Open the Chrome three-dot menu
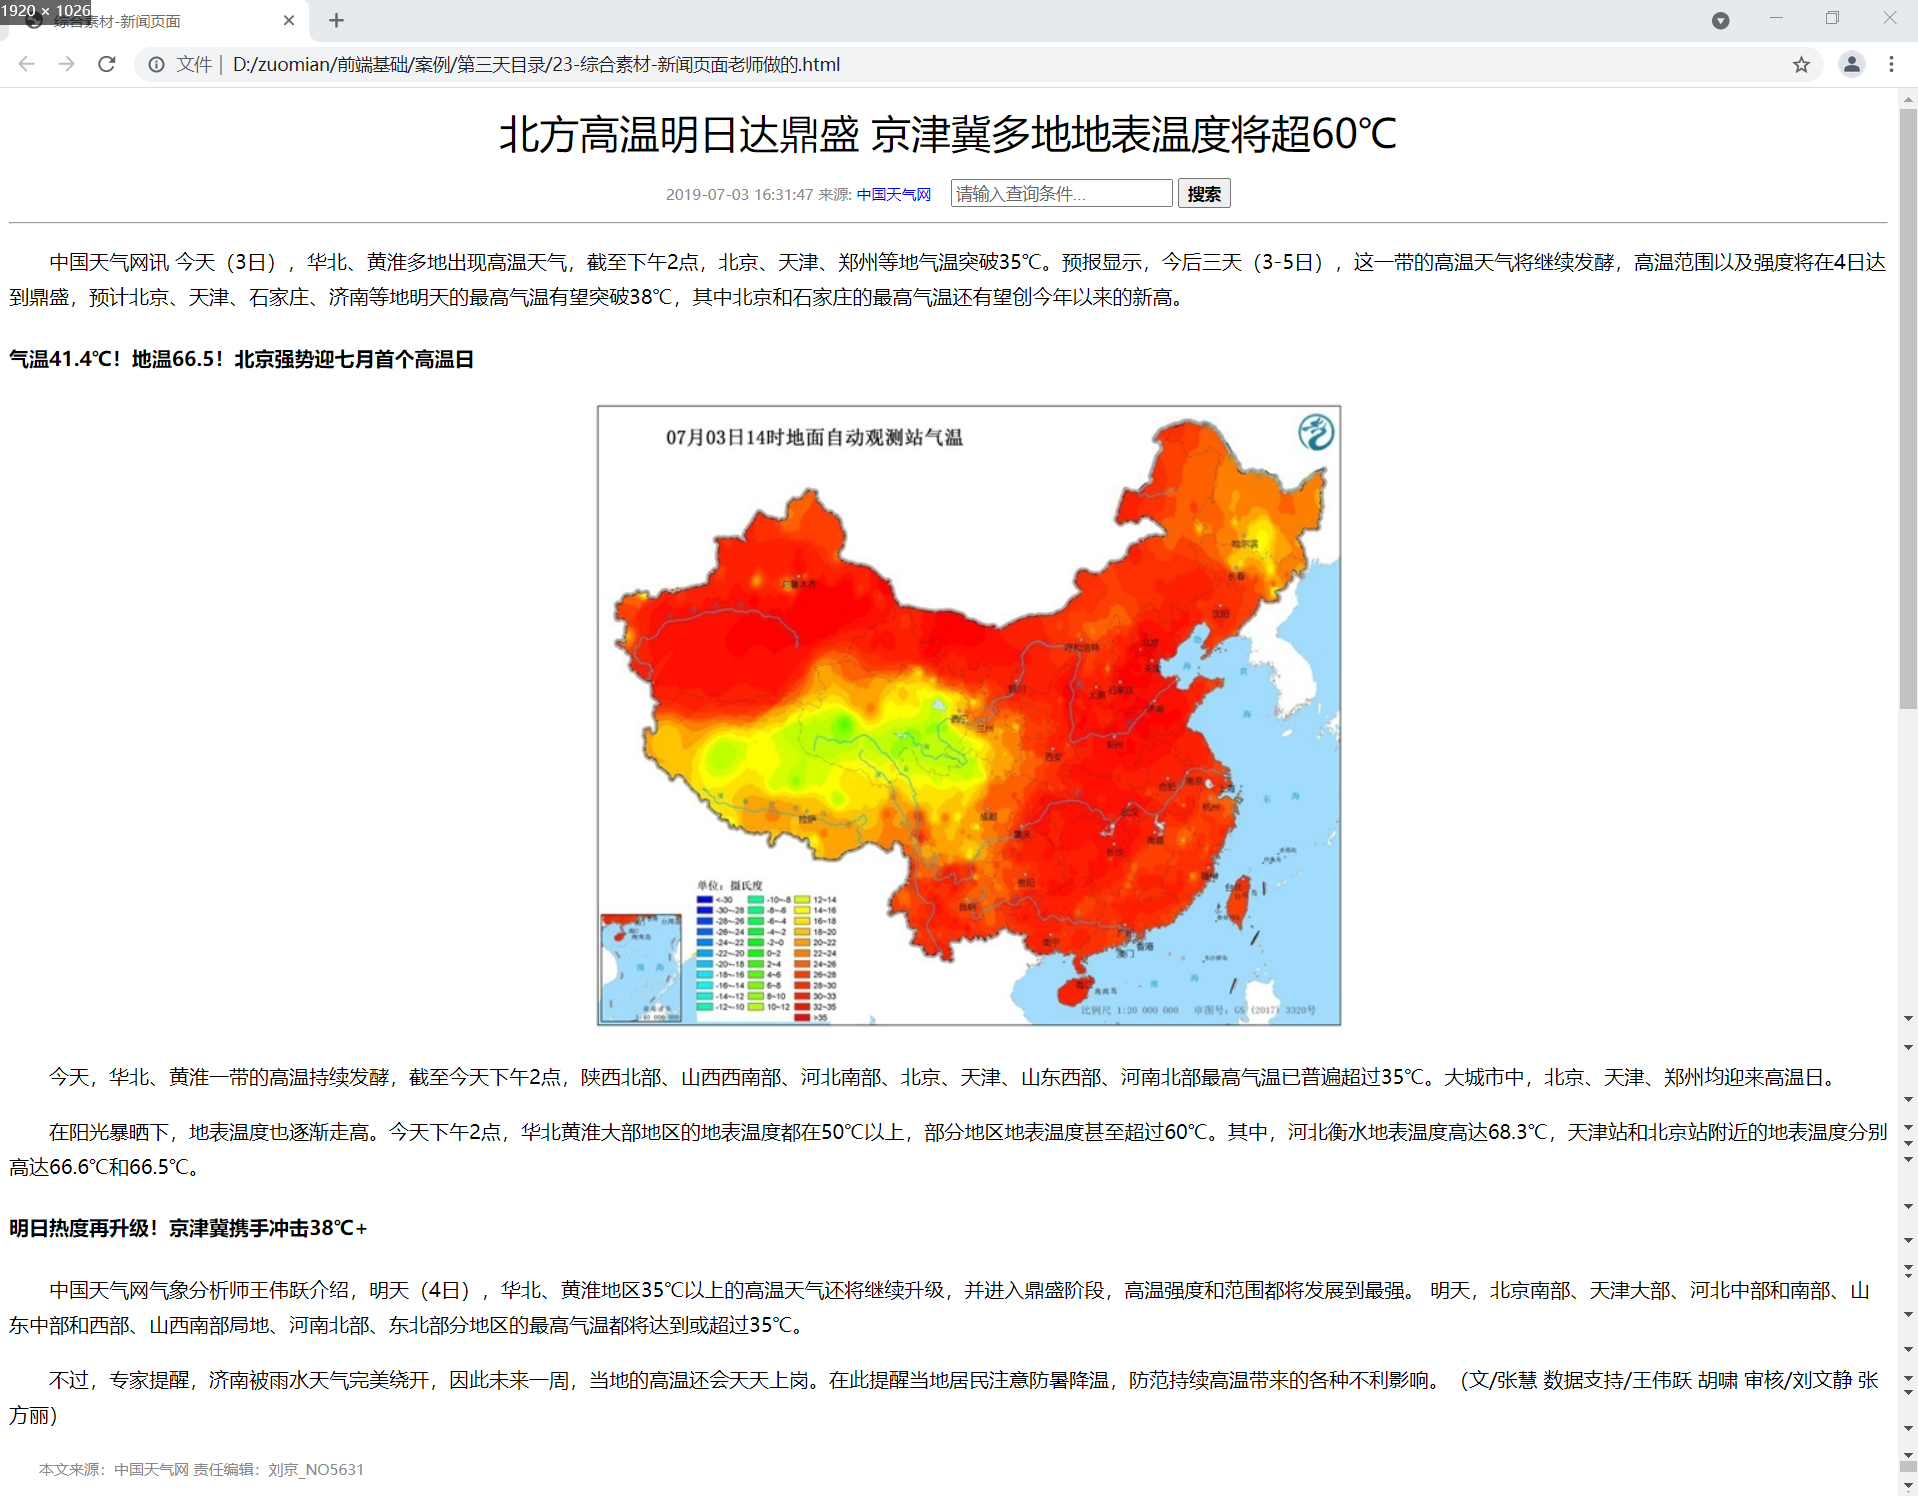Viewport: 1918px width, 1496px height. click(x=1890, y=64)
